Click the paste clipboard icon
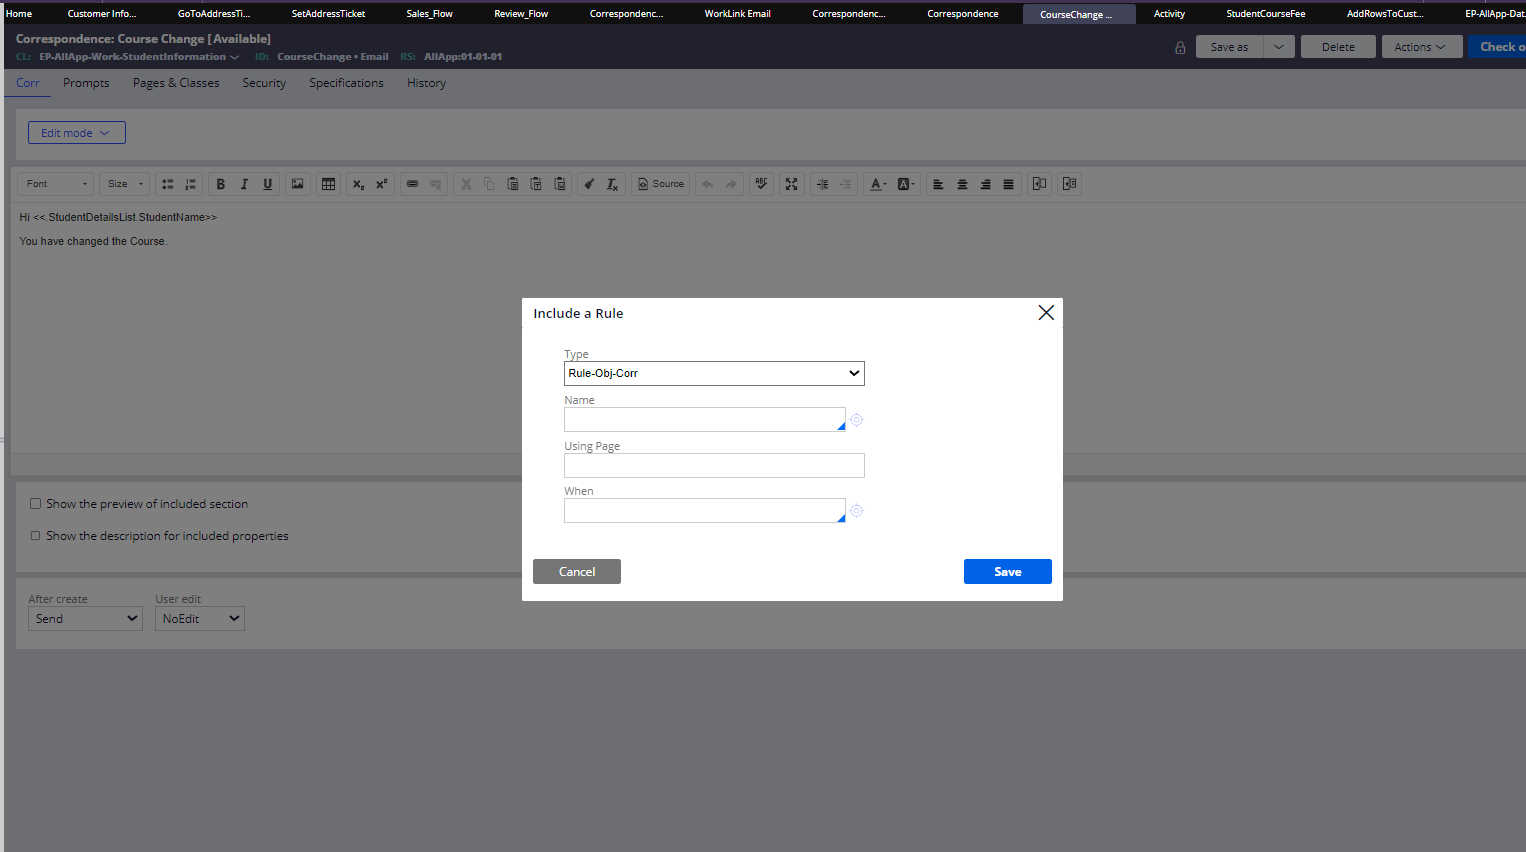Viewport: 1526px width, 852px height. pos(513,184)
